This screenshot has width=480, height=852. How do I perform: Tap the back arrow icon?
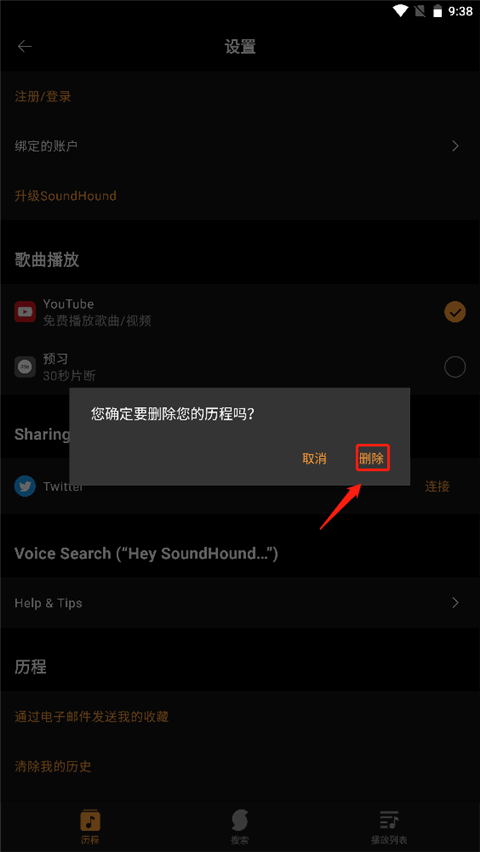click(x=25, y=46)
